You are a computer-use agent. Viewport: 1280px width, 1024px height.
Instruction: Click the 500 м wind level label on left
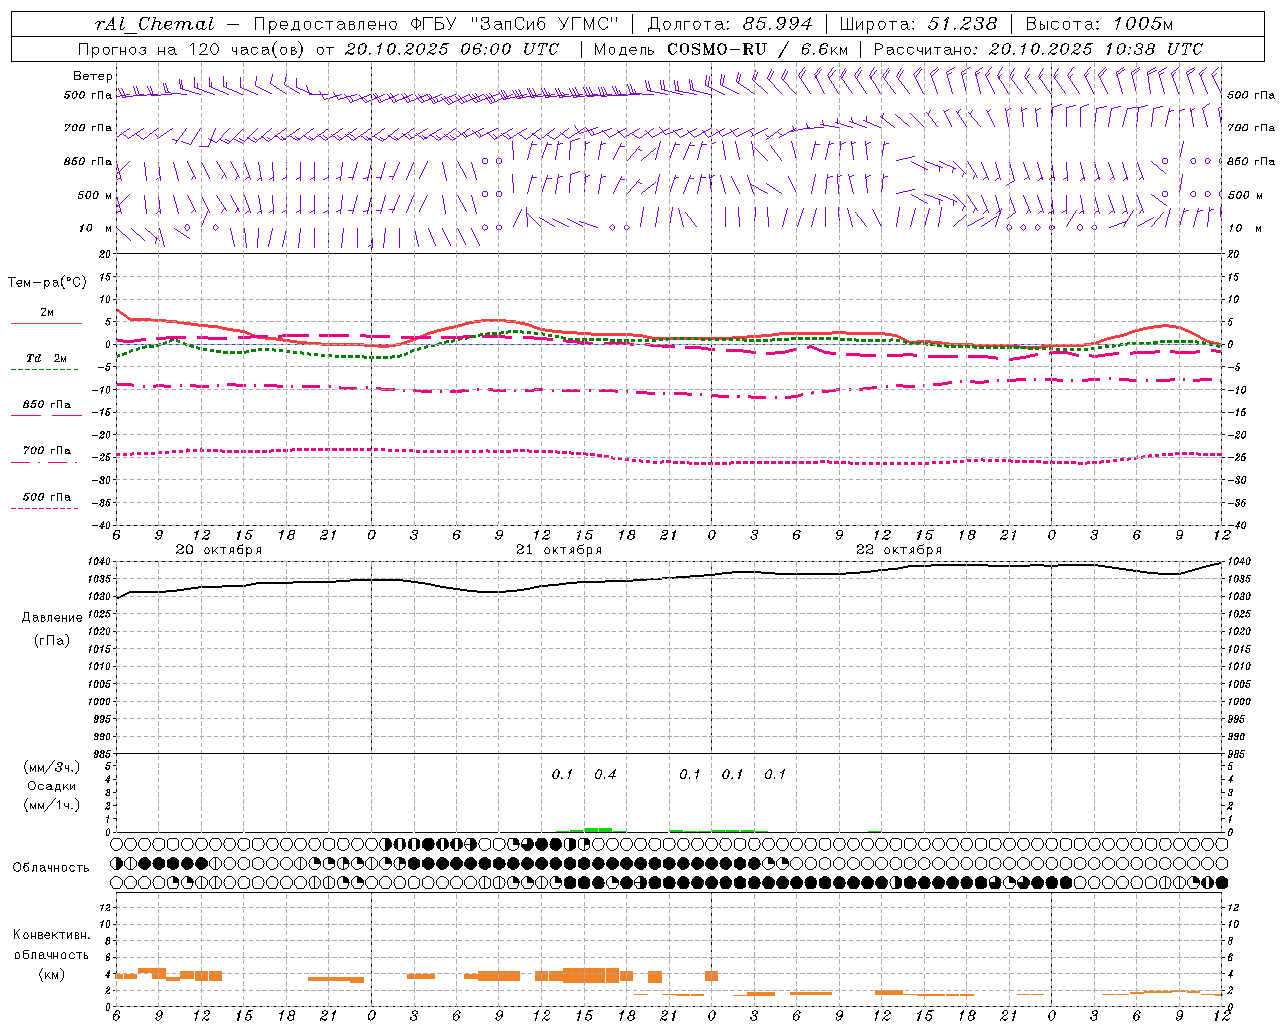point(95,195)
